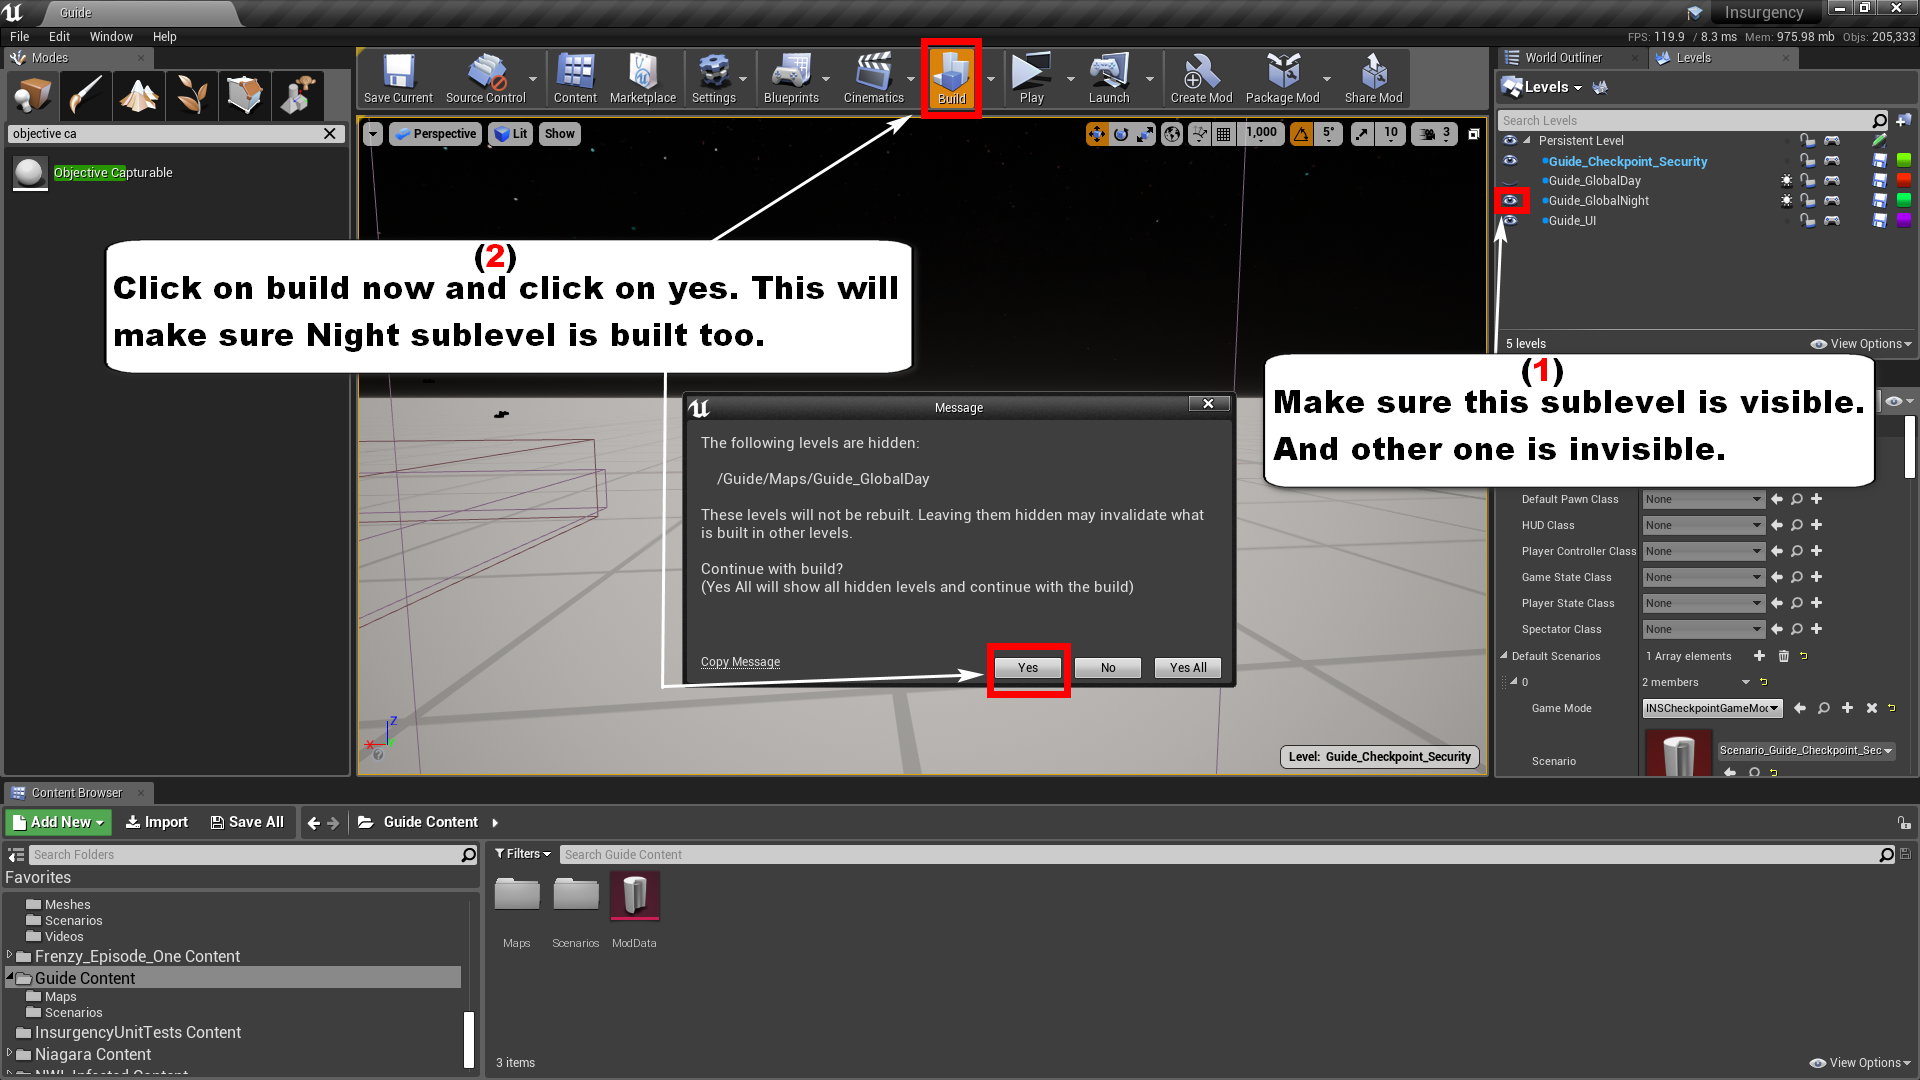Expand the Frenzy_Episode_One Content folder
Screen dimensions: 1920x1080
coord(10,955)
